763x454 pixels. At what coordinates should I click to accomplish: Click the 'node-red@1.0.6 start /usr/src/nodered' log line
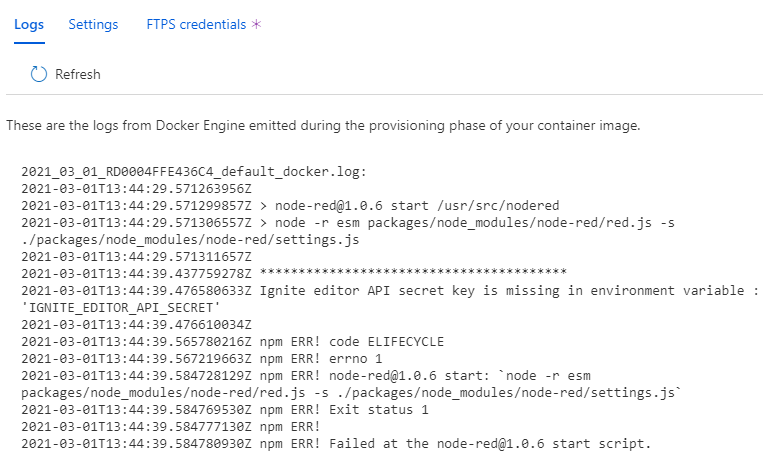coord(290,205)
